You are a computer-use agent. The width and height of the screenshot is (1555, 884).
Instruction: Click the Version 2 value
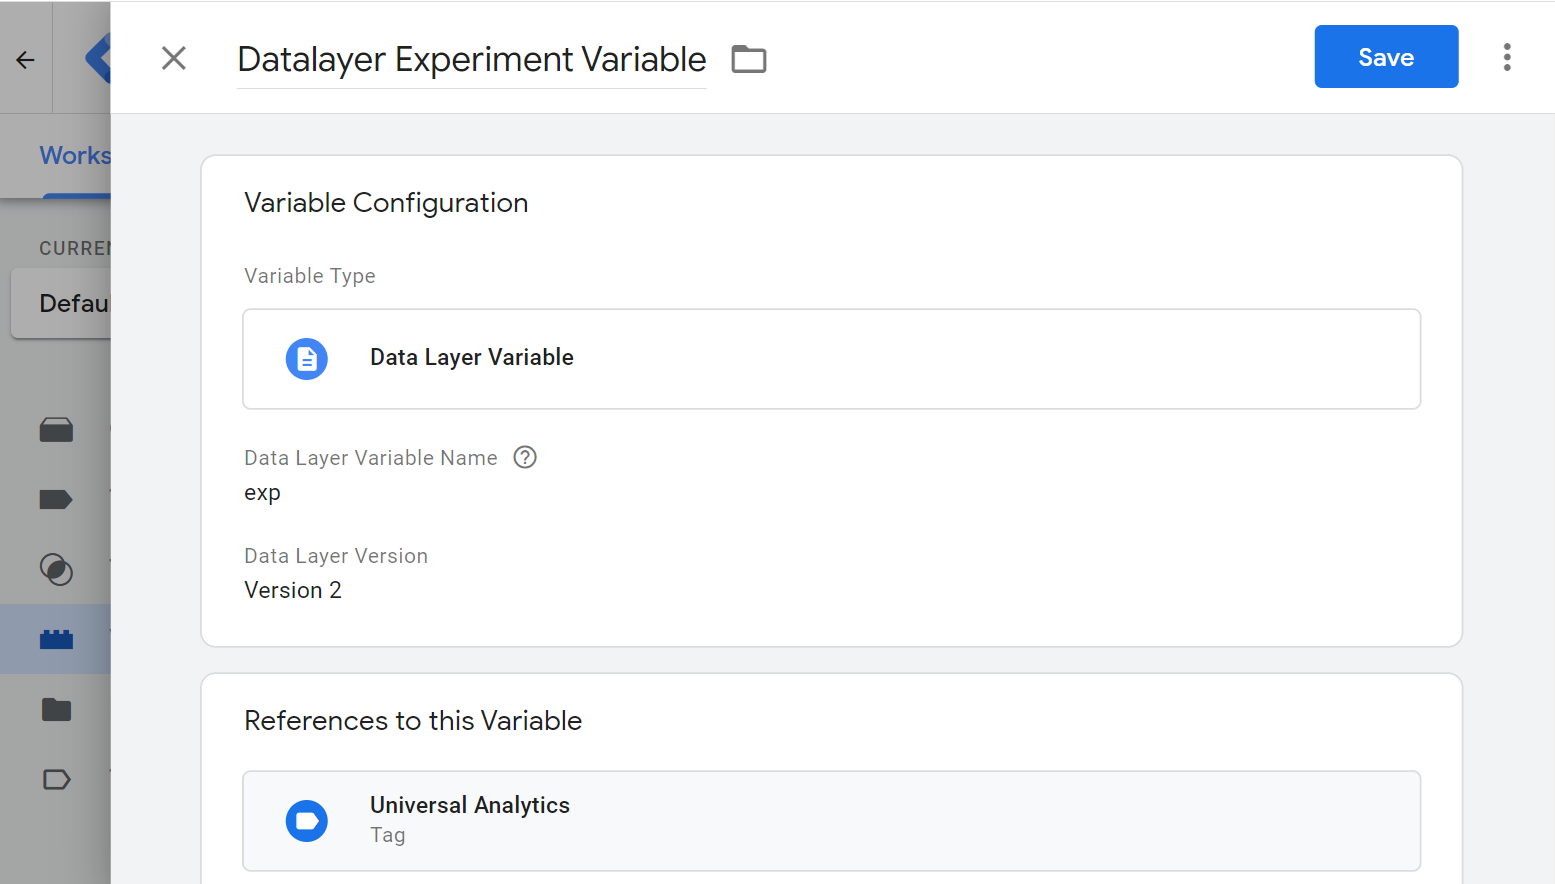293,590
